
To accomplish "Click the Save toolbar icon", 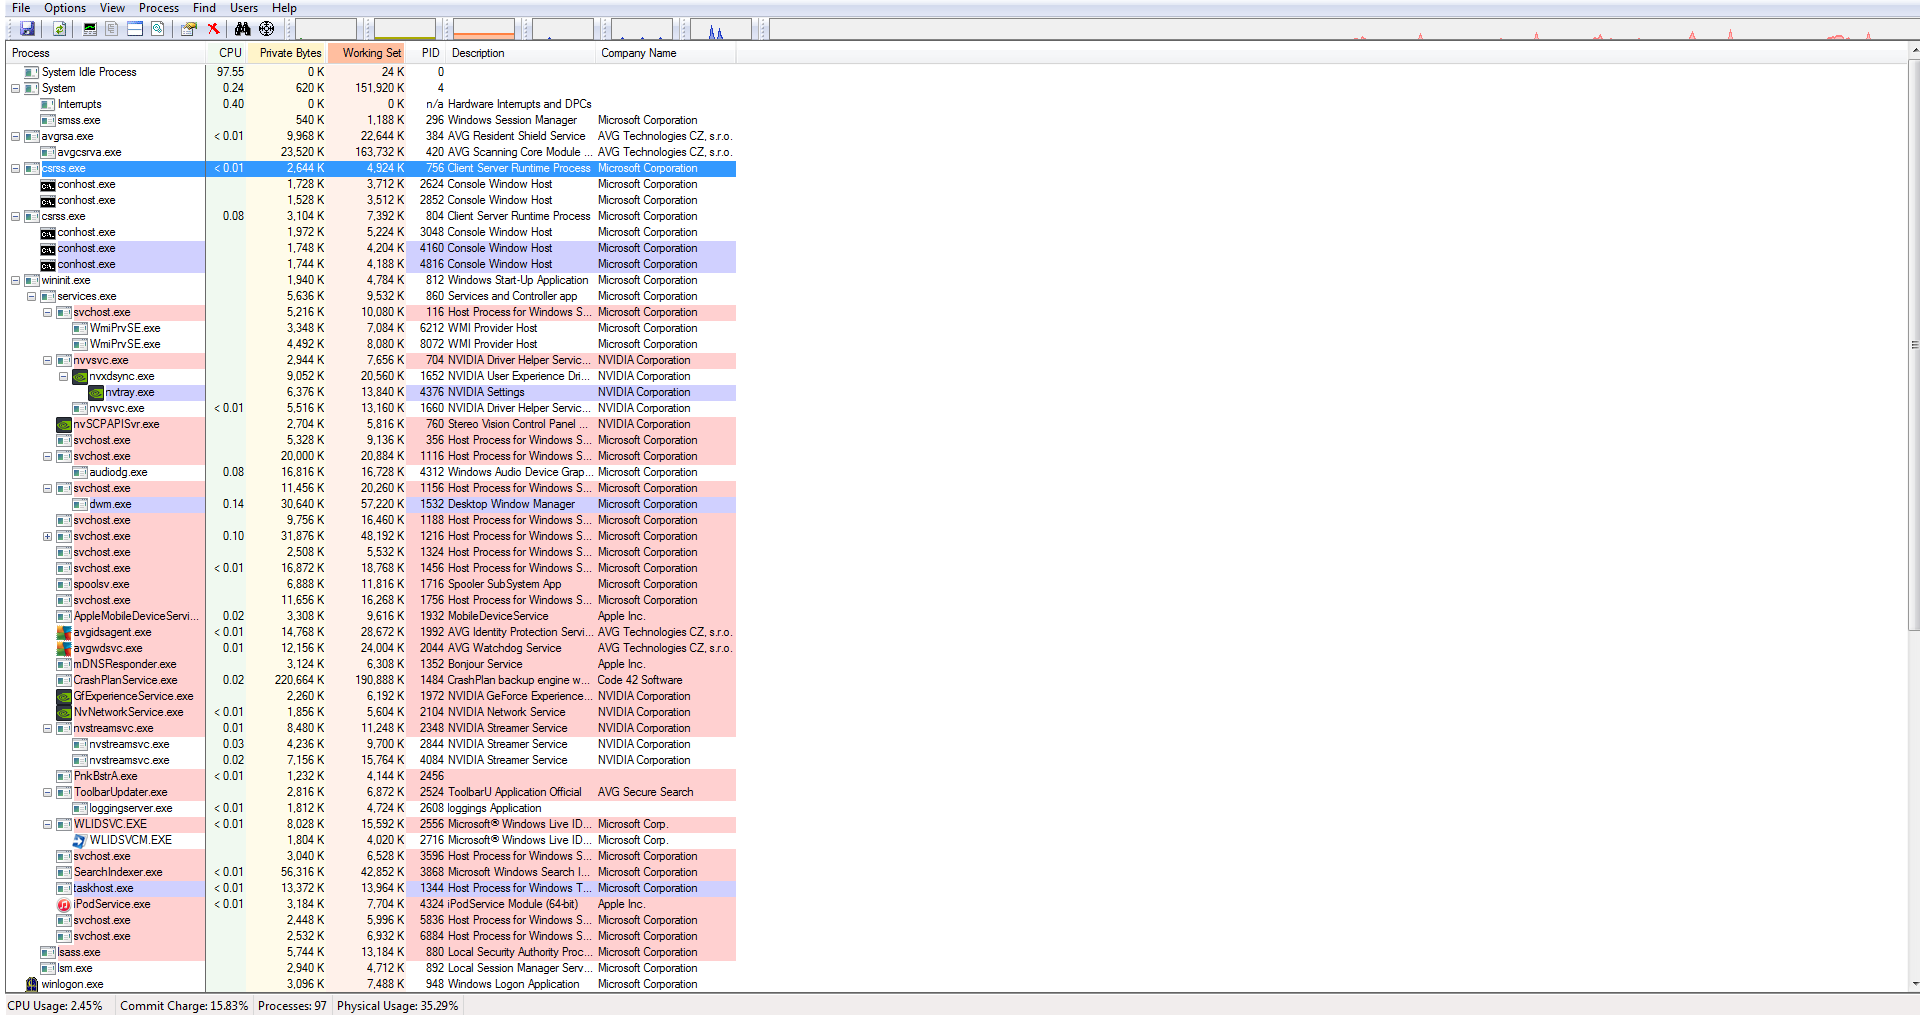I will (x=28, y=29).
